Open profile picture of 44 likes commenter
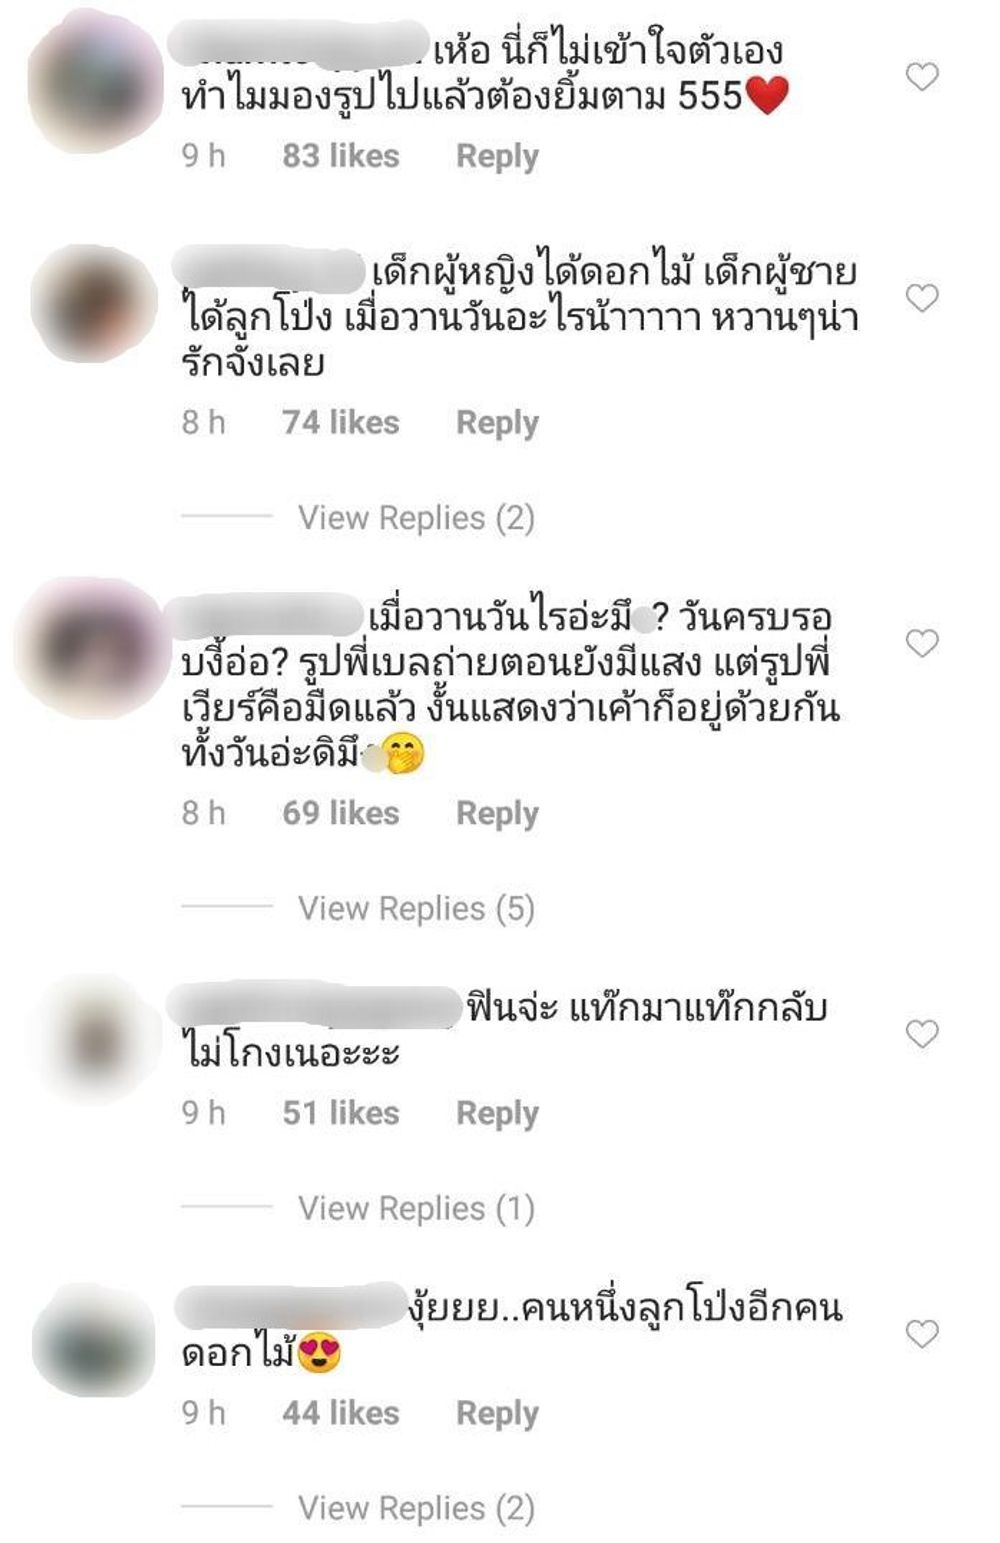The width and height of the screenshot is (1000, 1543). tap(93, 1340)
